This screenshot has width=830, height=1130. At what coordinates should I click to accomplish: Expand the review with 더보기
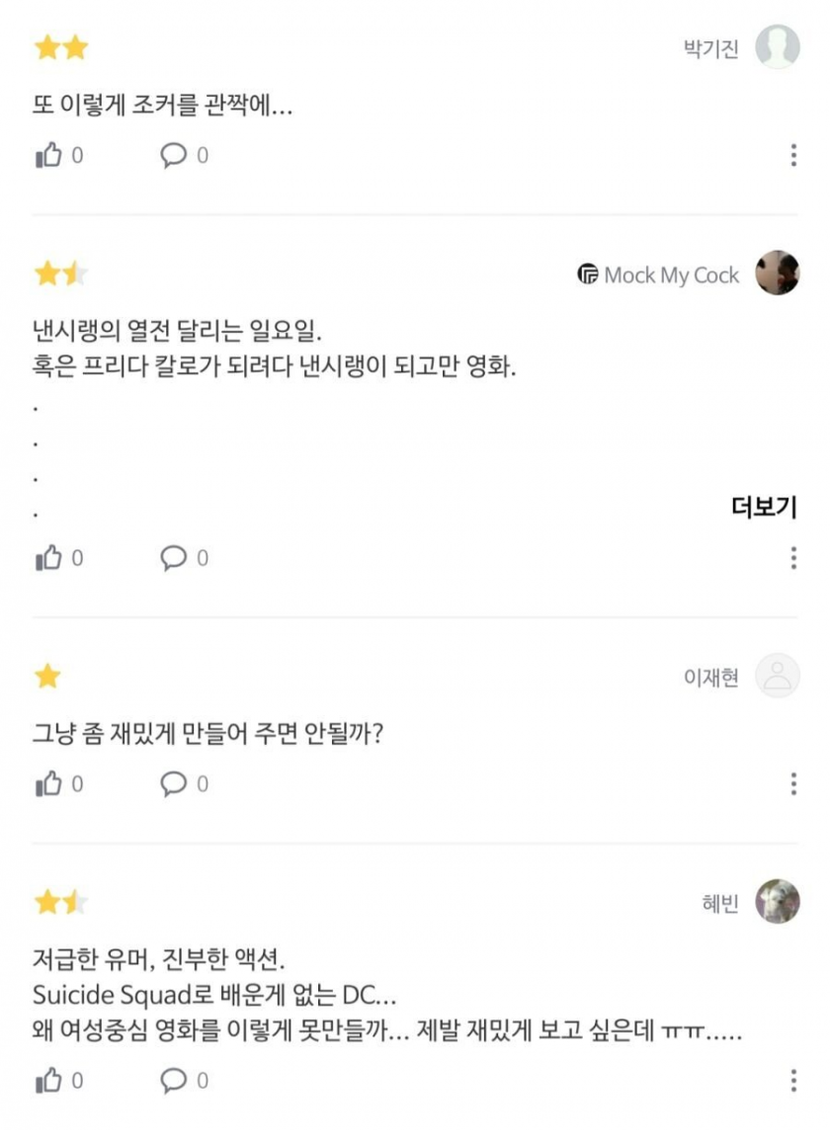(764, 507)
